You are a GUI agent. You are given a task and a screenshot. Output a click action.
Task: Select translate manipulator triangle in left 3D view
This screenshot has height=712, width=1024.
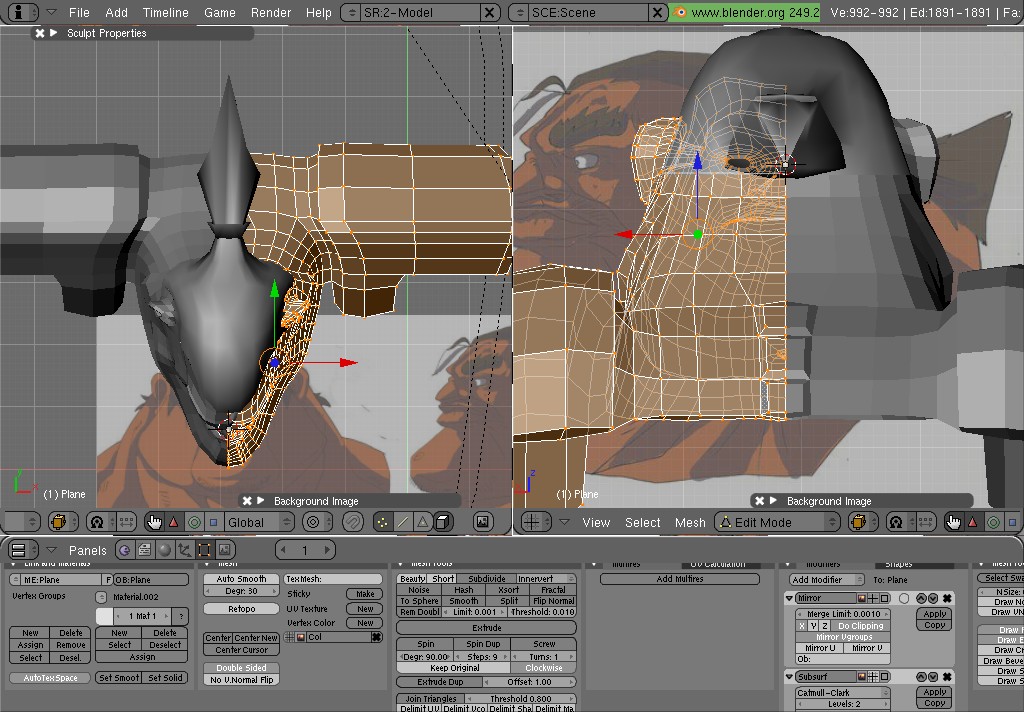coord(173,522)
